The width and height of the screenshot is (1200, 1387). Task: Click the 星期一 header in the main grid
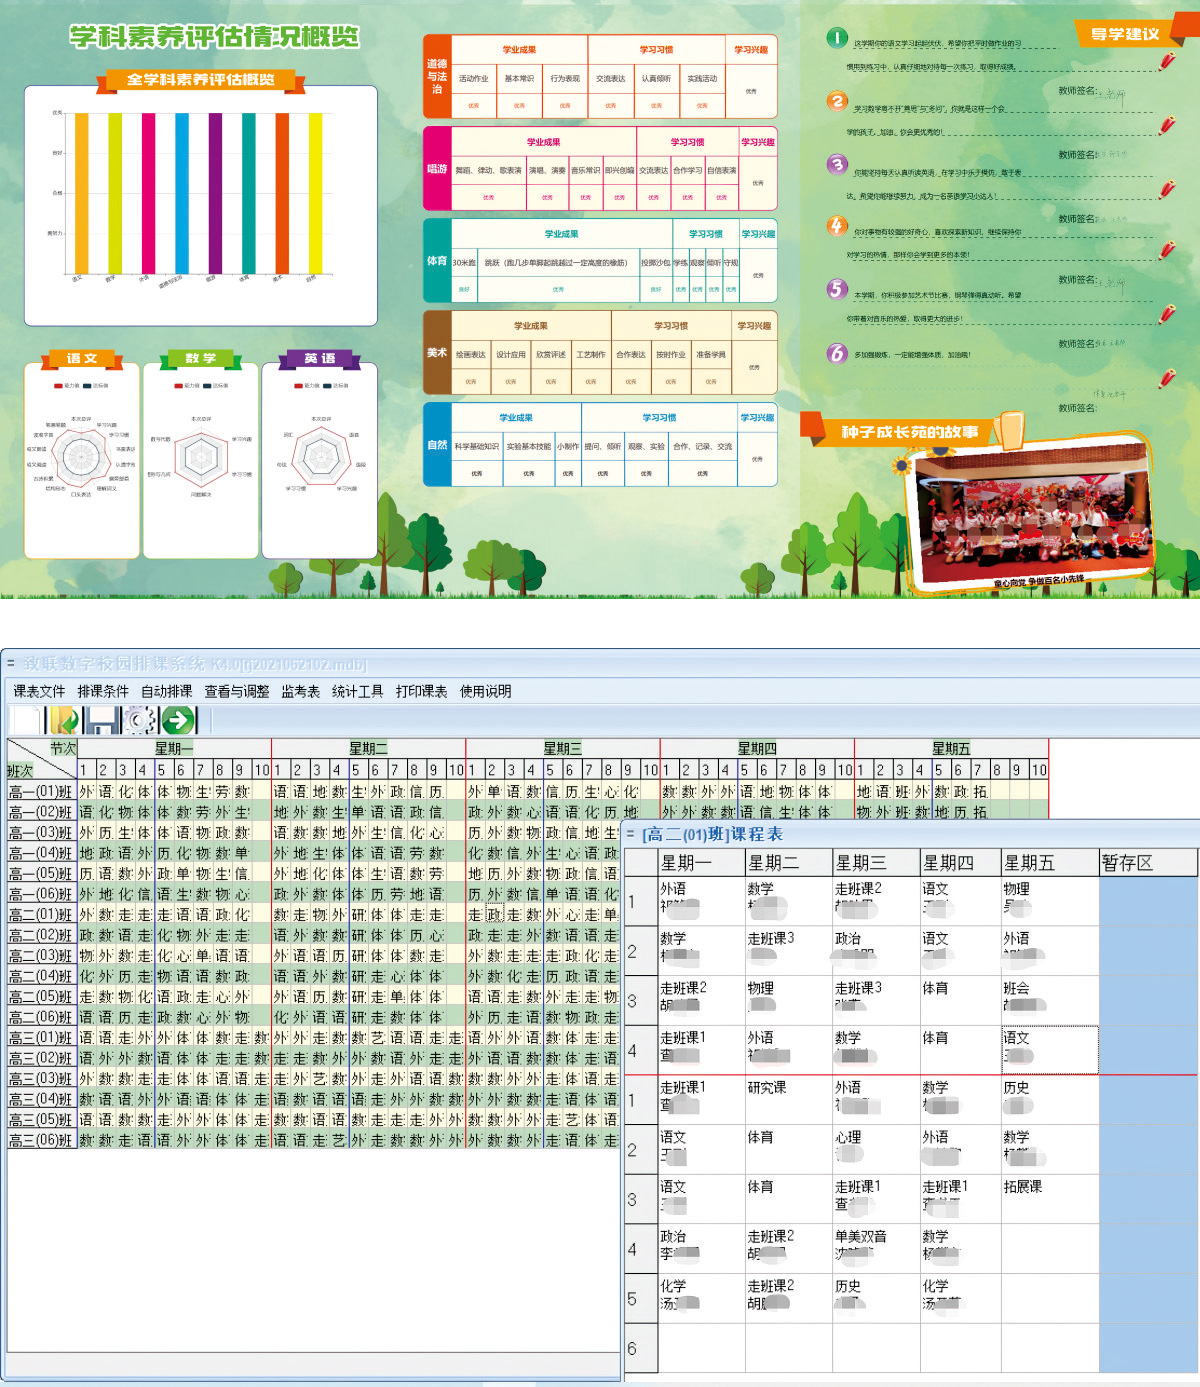(x=174, y=748)
